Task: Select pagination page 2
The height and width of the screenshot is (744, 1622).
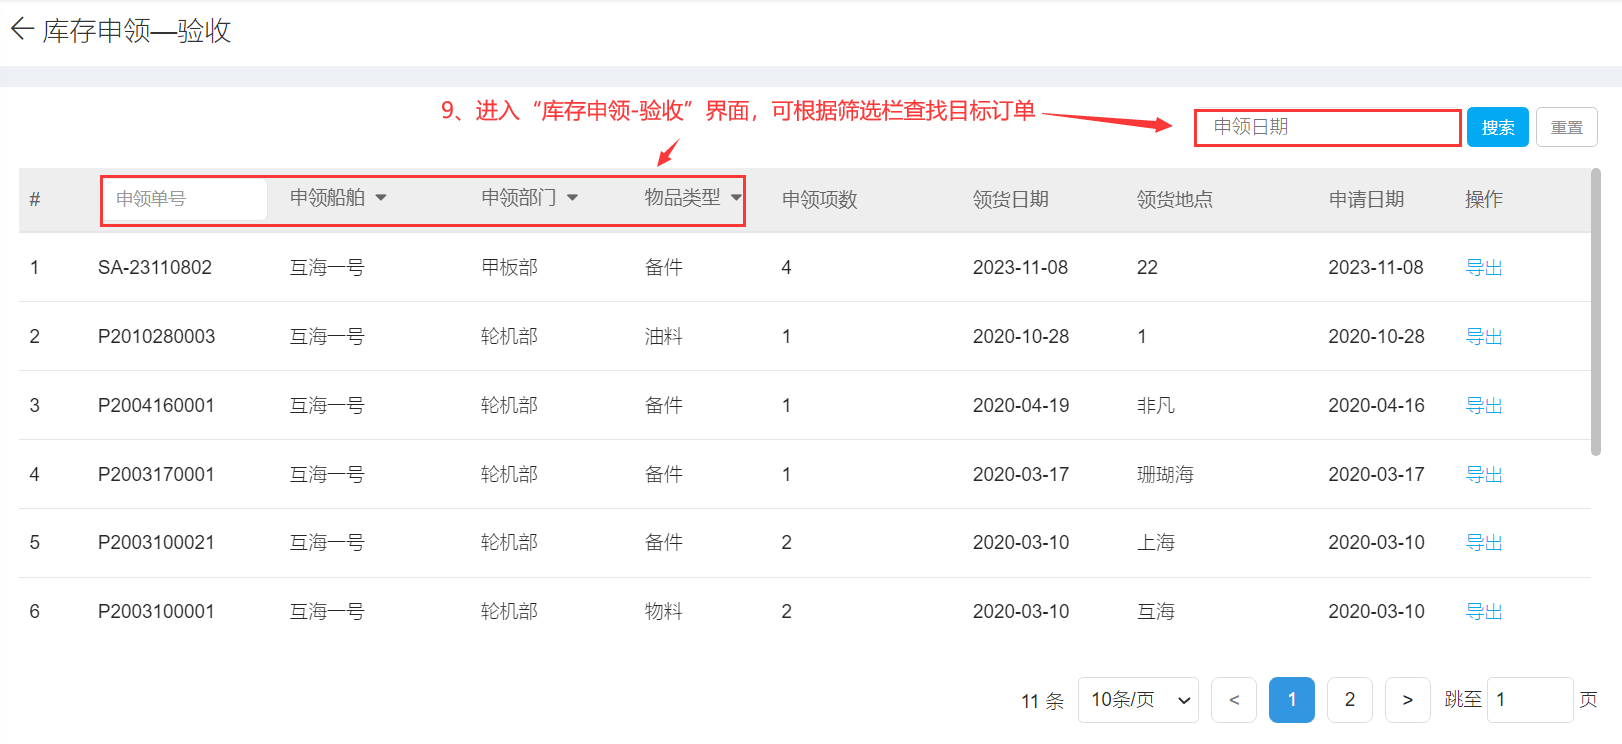Action: 1350,700
